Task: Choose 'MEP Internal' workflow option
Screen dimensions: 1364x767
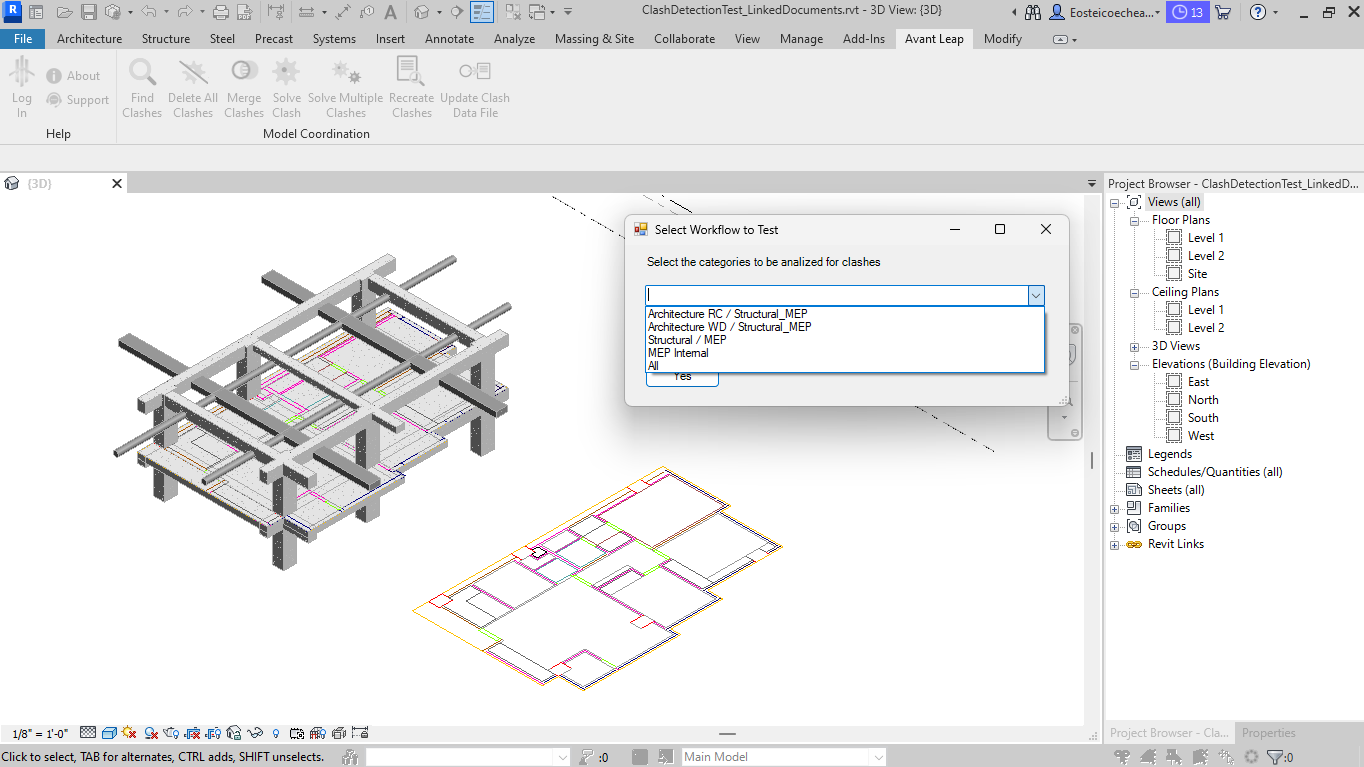Action: click(x=678, y=353)
